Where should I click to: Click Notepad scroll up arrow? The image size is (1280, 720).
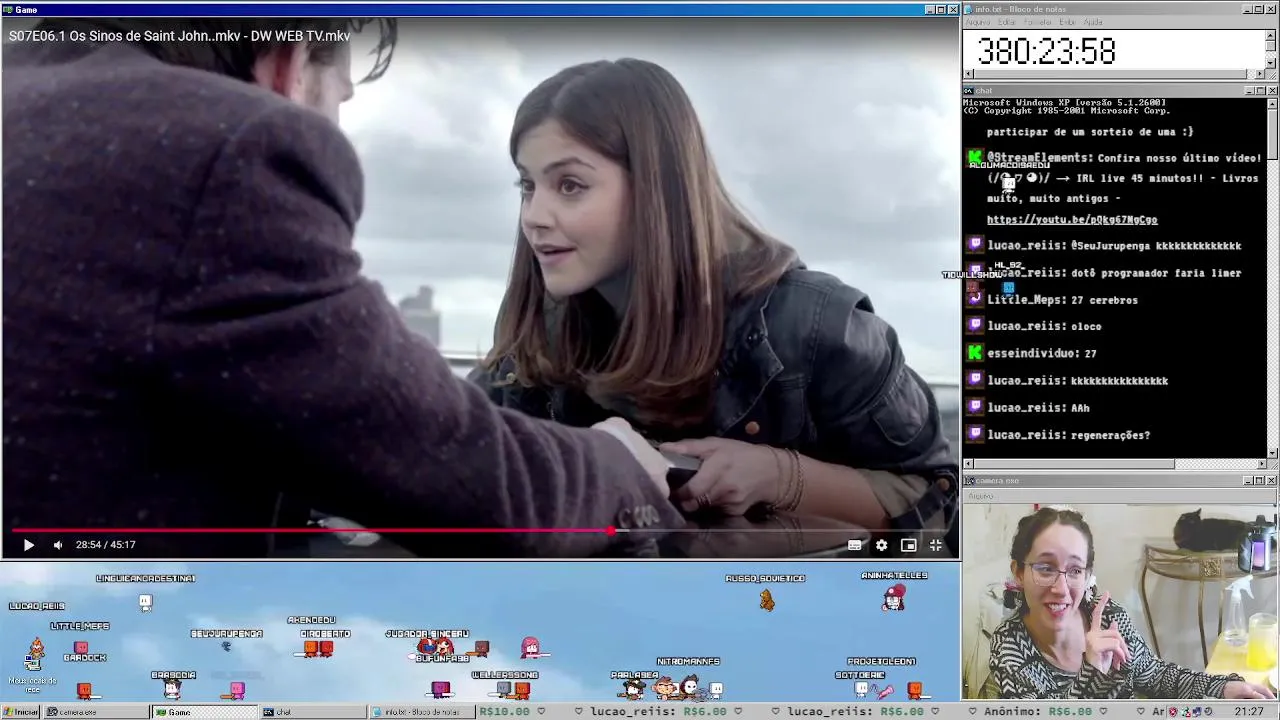point(1271,35)
